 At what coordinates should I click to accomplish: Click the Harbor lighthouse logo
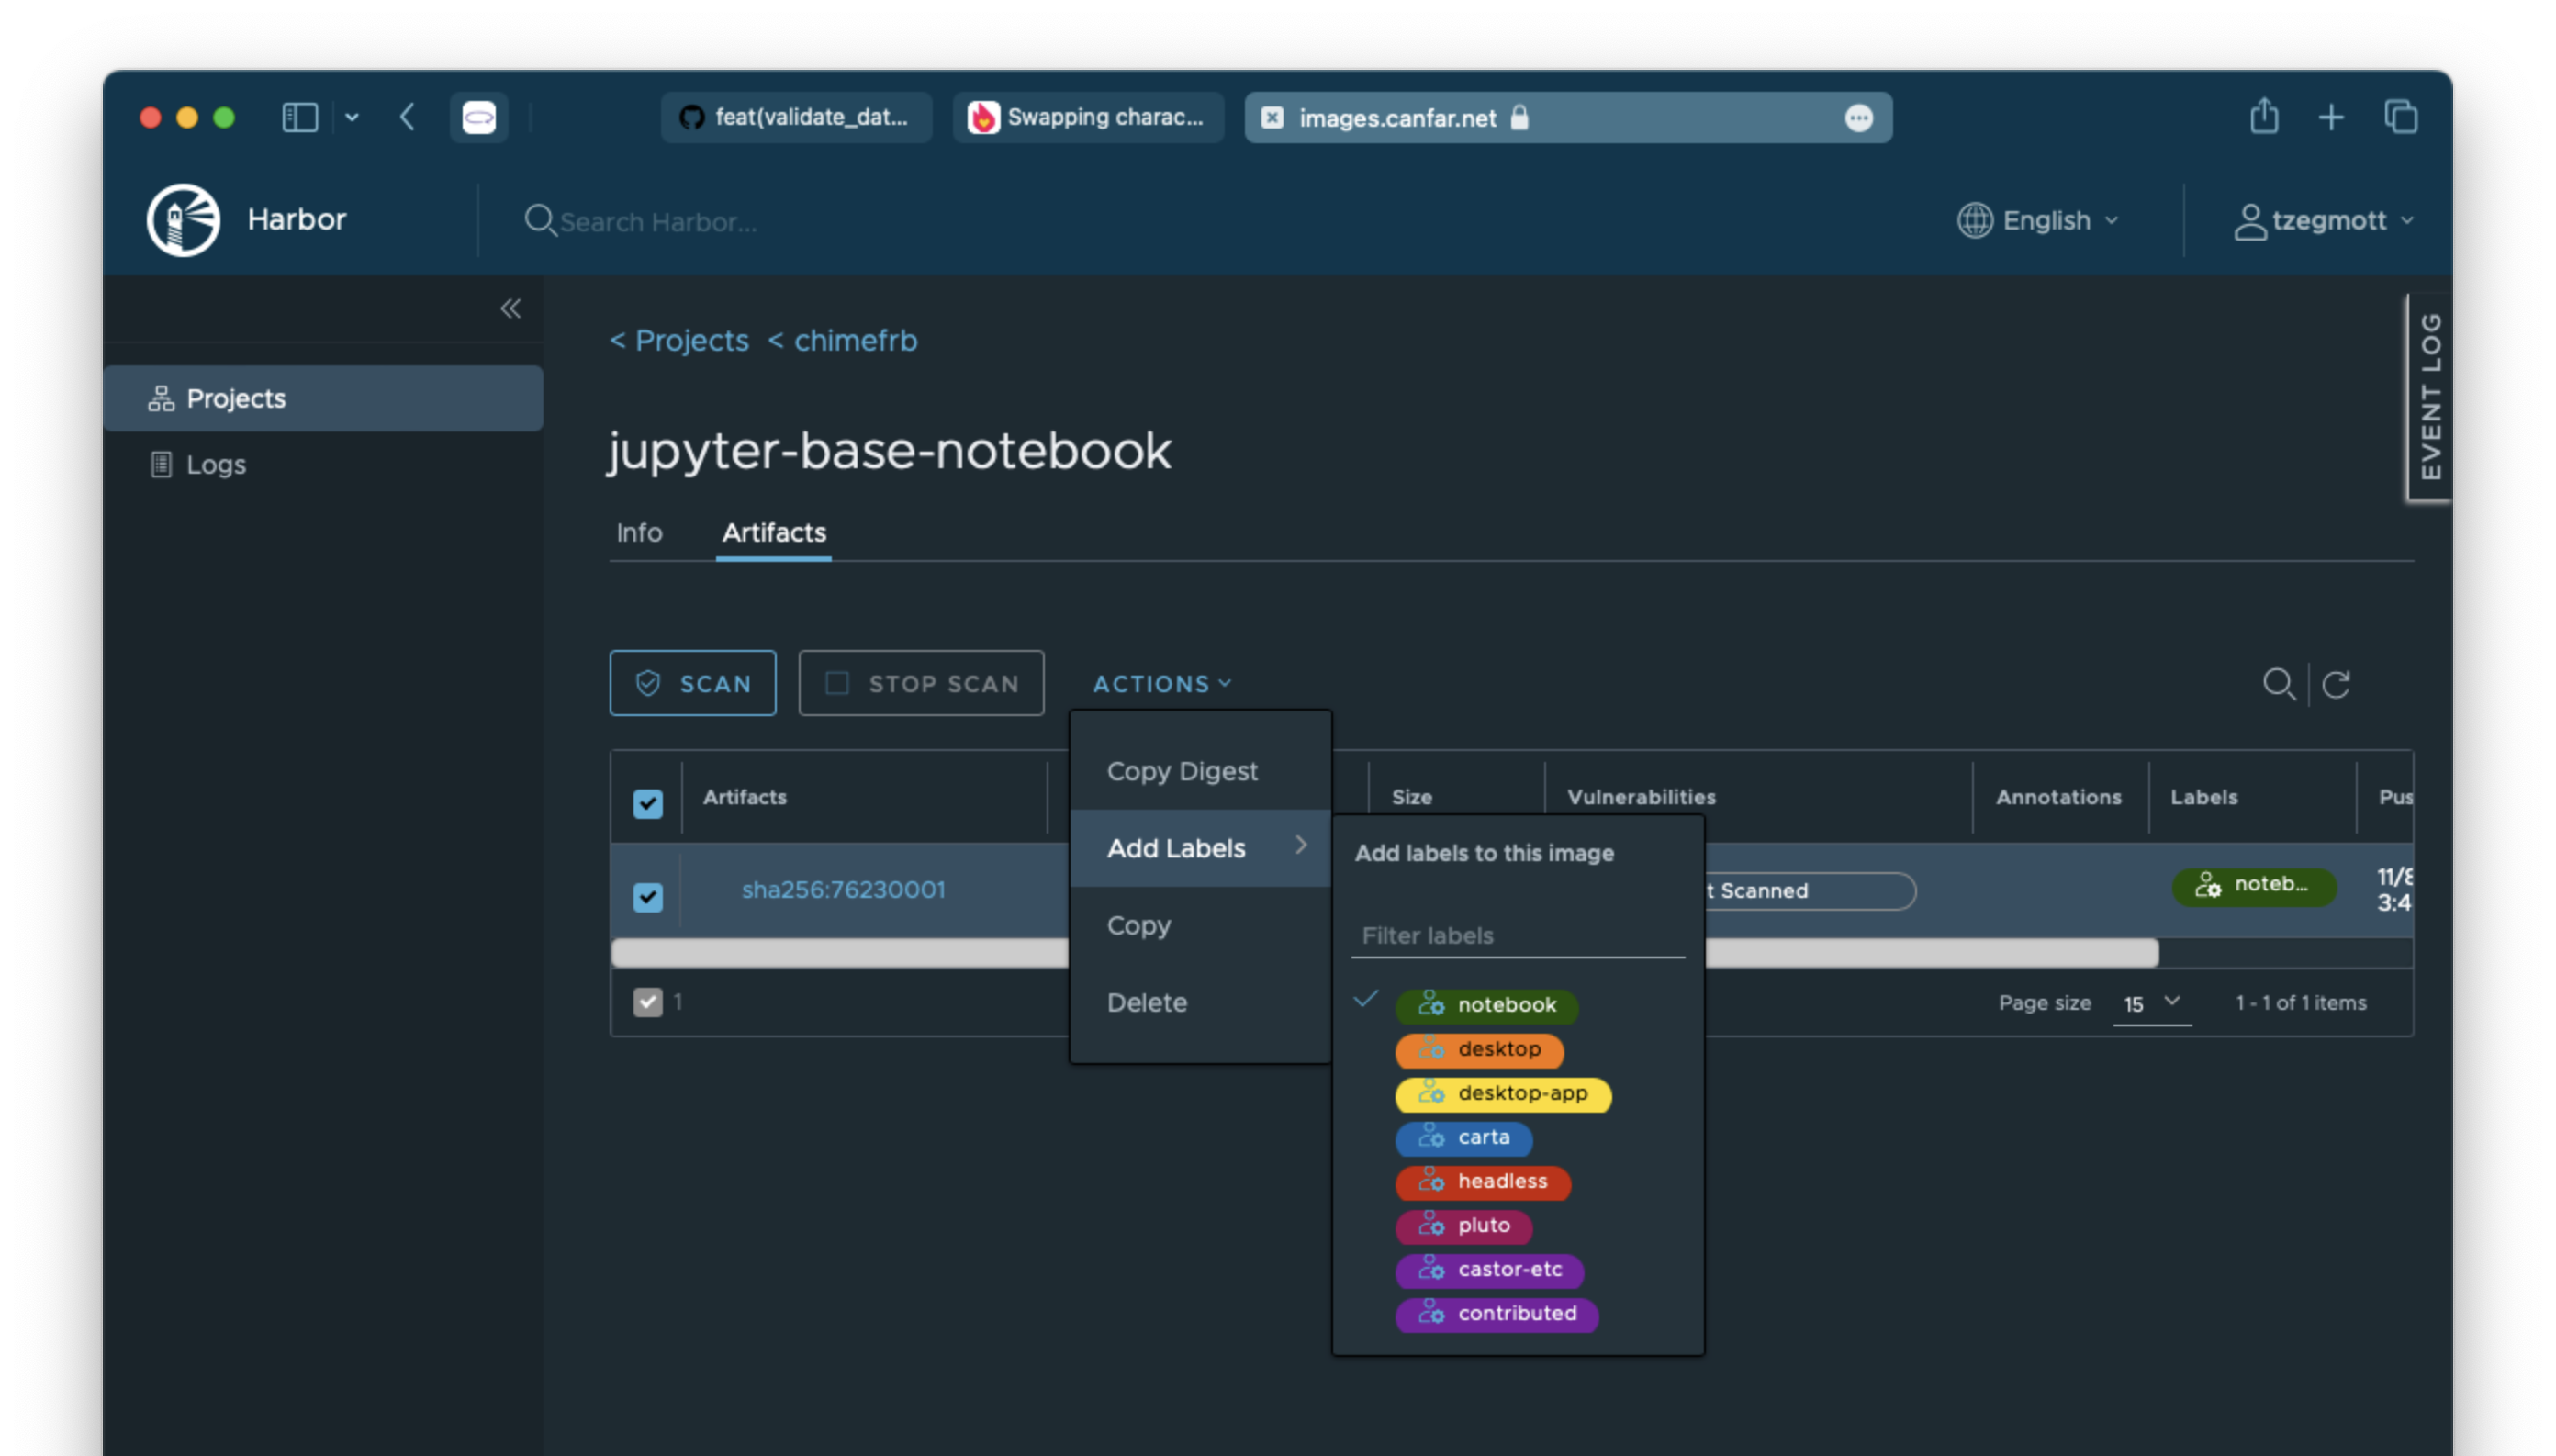tap(183, 220)
